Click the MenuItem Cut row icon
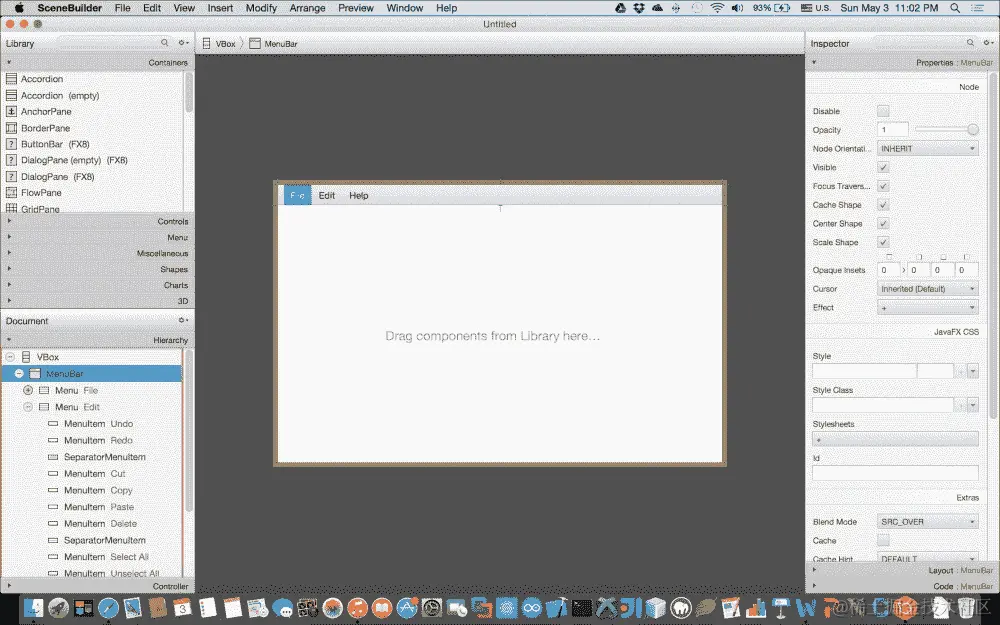 pos(53,473)
